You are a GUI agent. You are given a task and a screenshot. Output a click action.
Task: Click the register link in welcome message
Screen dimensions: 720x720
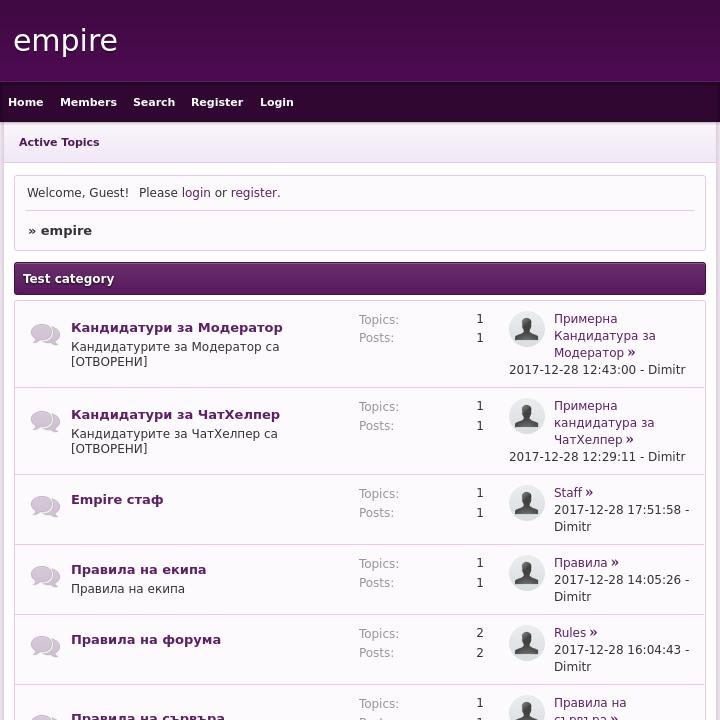254,193
